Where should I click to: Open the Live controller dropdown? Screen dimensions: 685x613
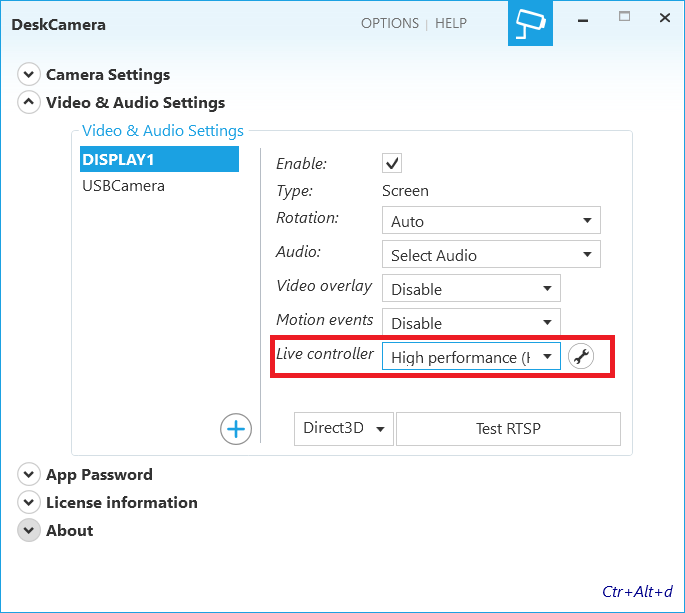(x=470, y=357)
